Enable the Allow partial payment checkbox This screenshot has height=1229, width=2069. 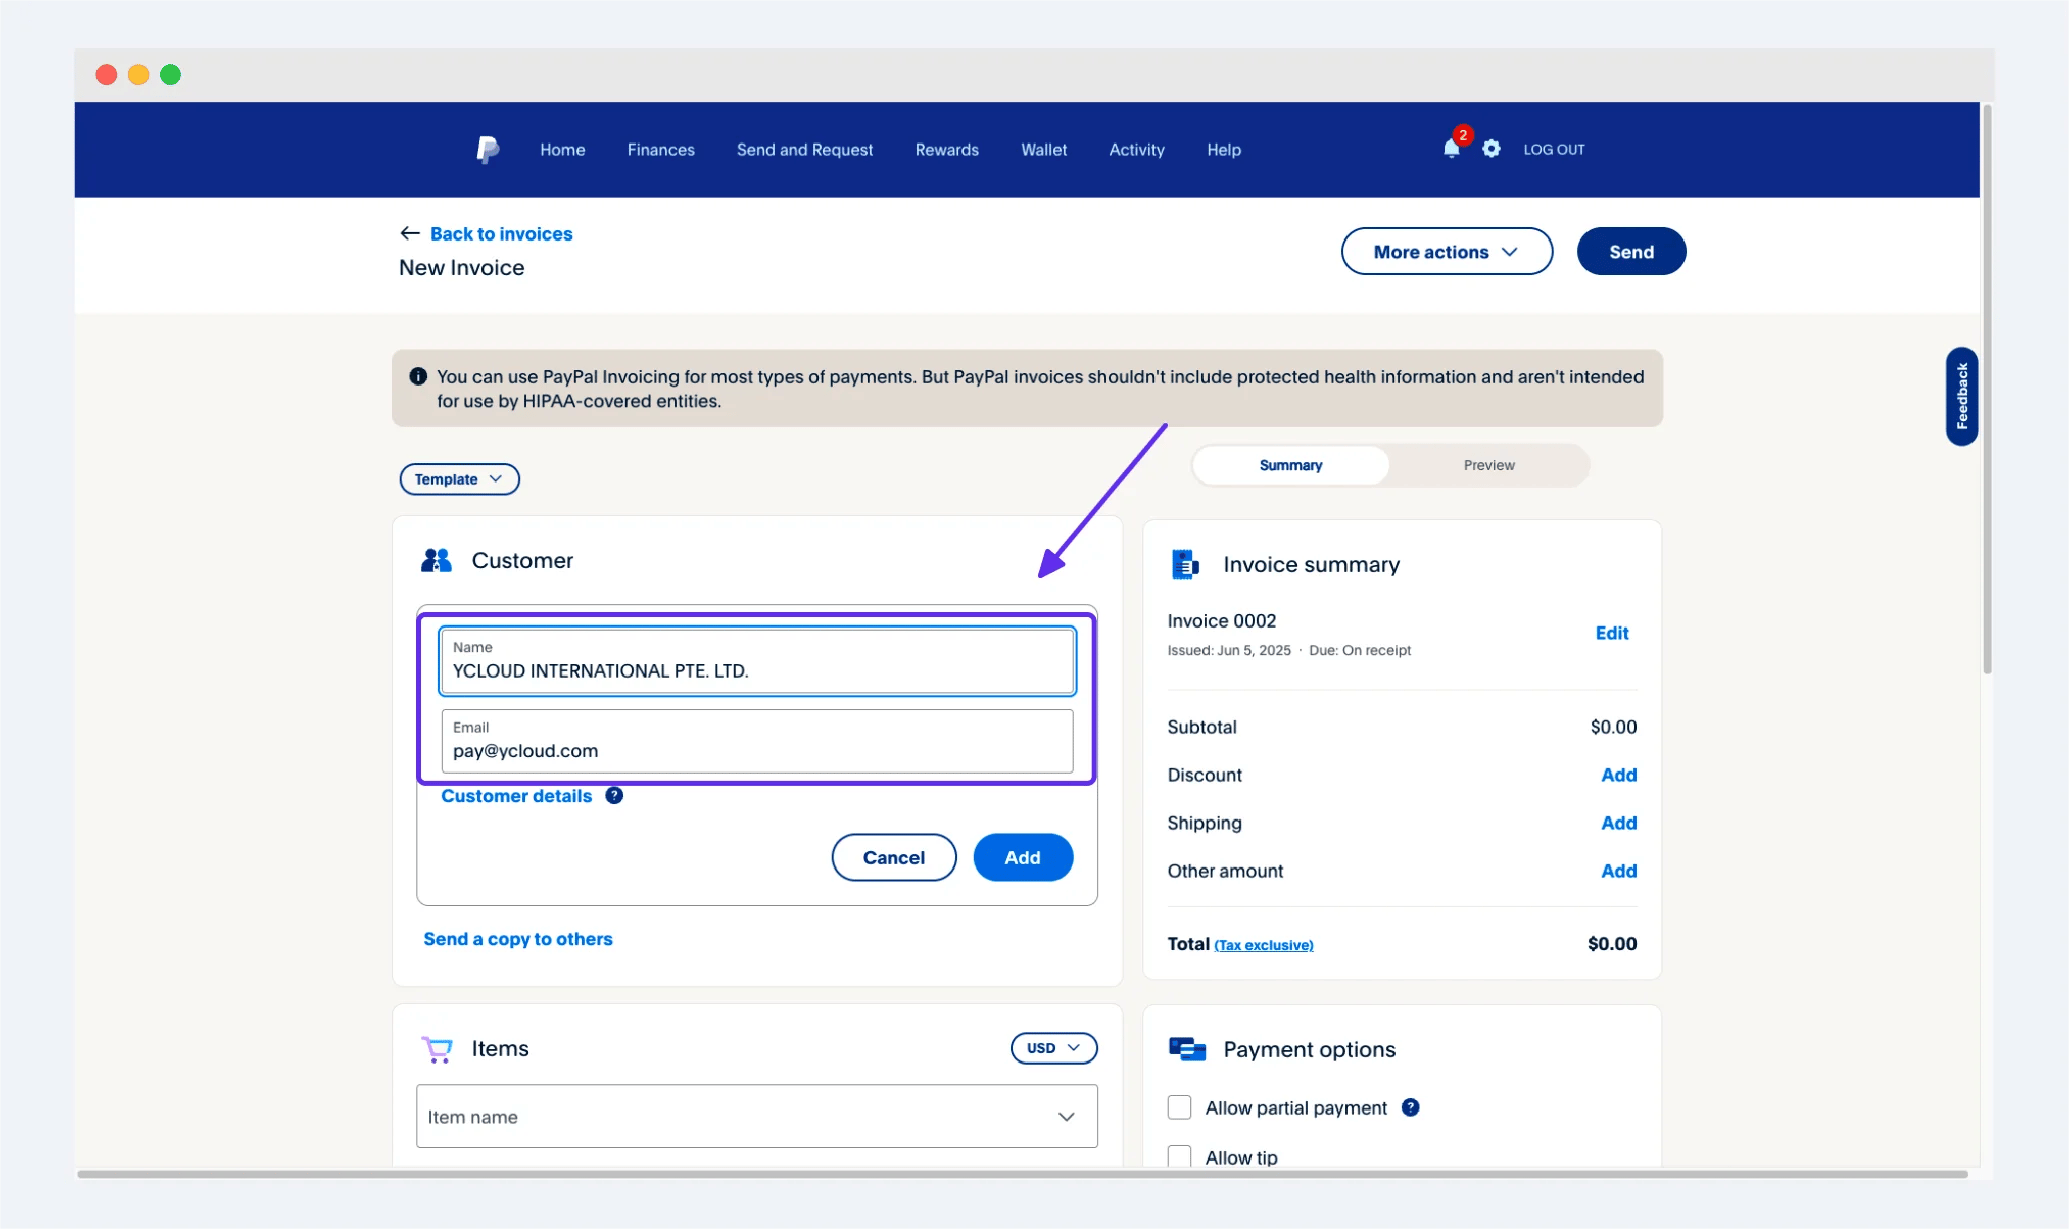tap(1180, 1108)
